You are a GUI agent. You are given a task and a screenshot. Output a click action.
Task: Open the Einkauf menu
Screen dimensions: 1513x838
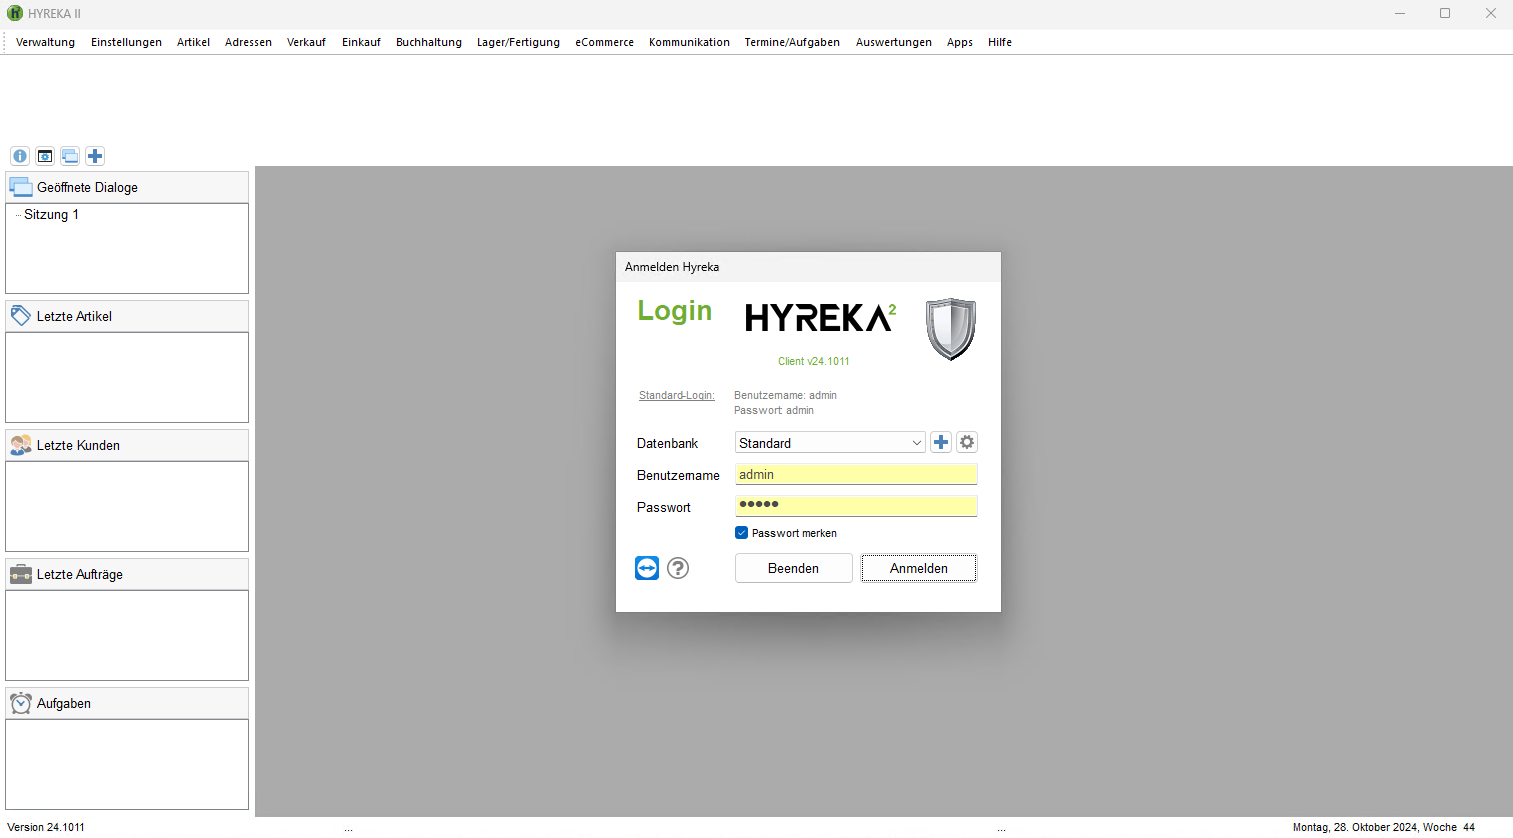[361, 42]
